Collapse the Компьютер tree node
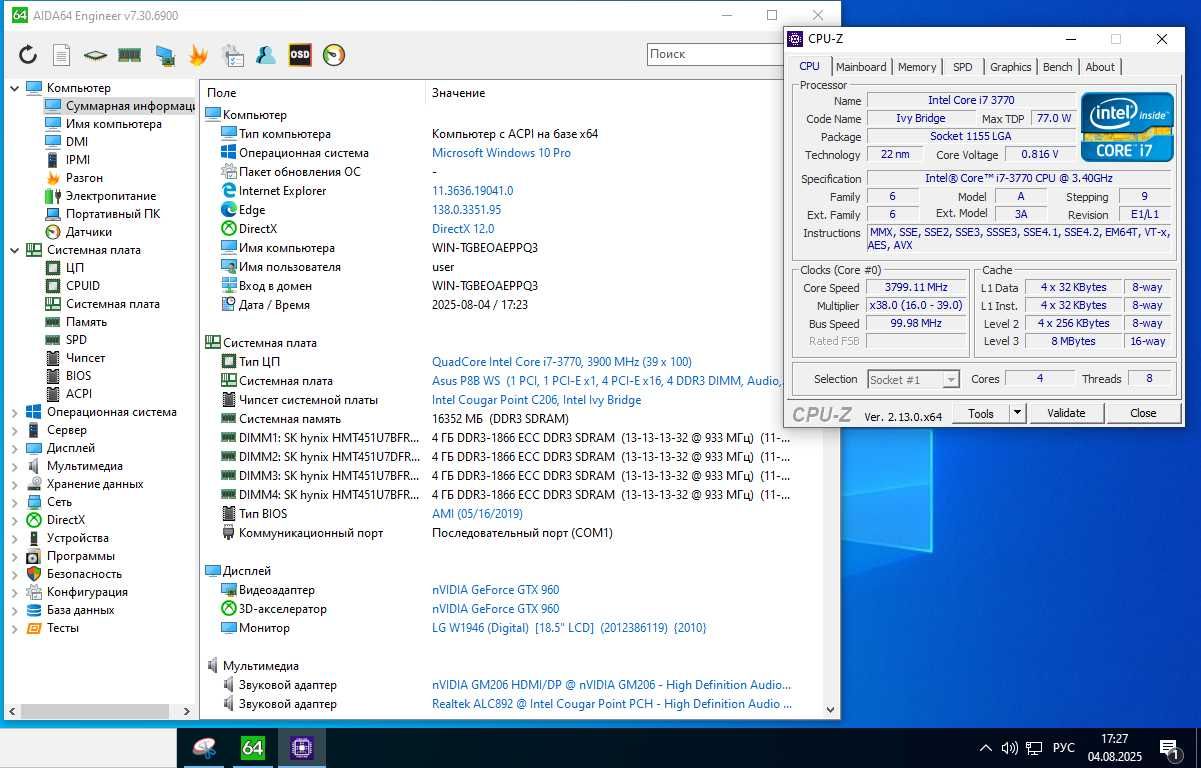 click(15, 88)
